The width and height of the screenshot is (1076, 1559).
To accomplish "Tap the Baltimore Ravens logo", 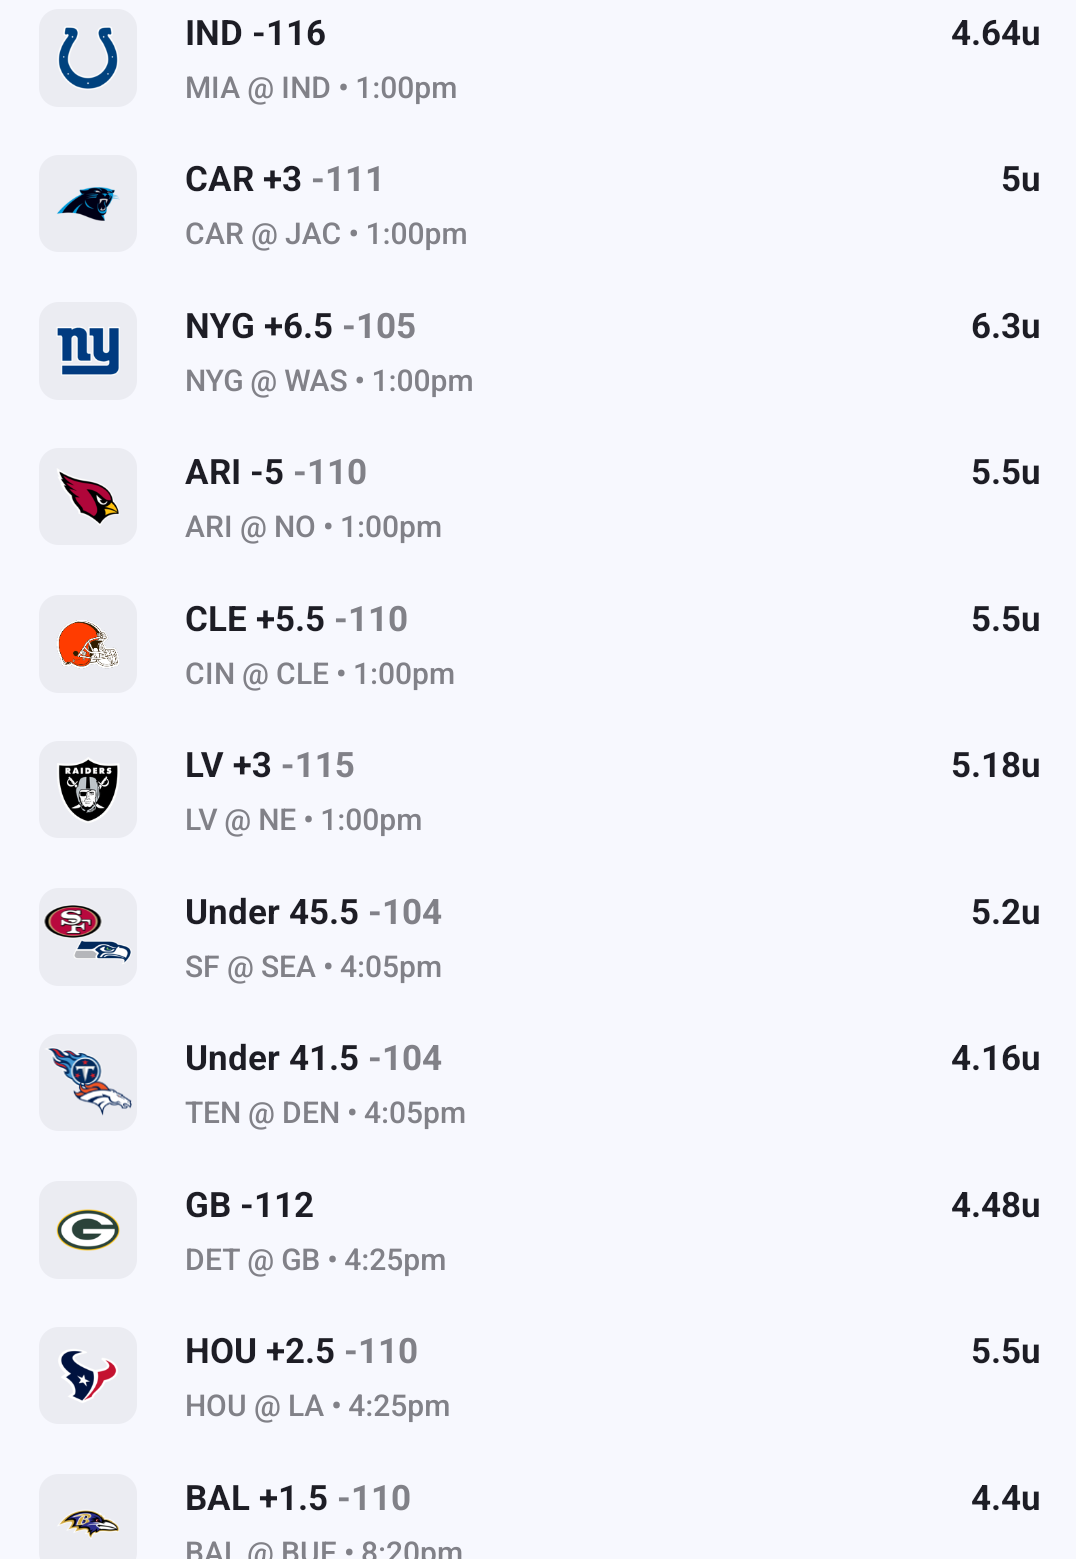I will click(88, 1522).
